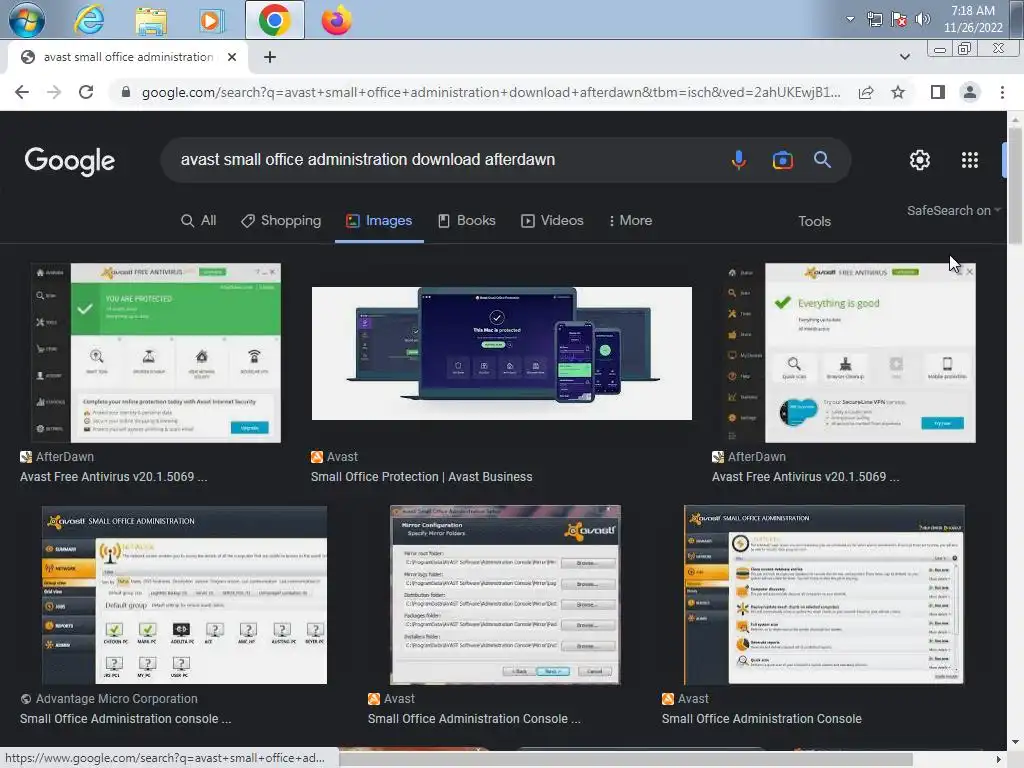Search by image with camera icon

pyautogui.click(x=782, y=159)
